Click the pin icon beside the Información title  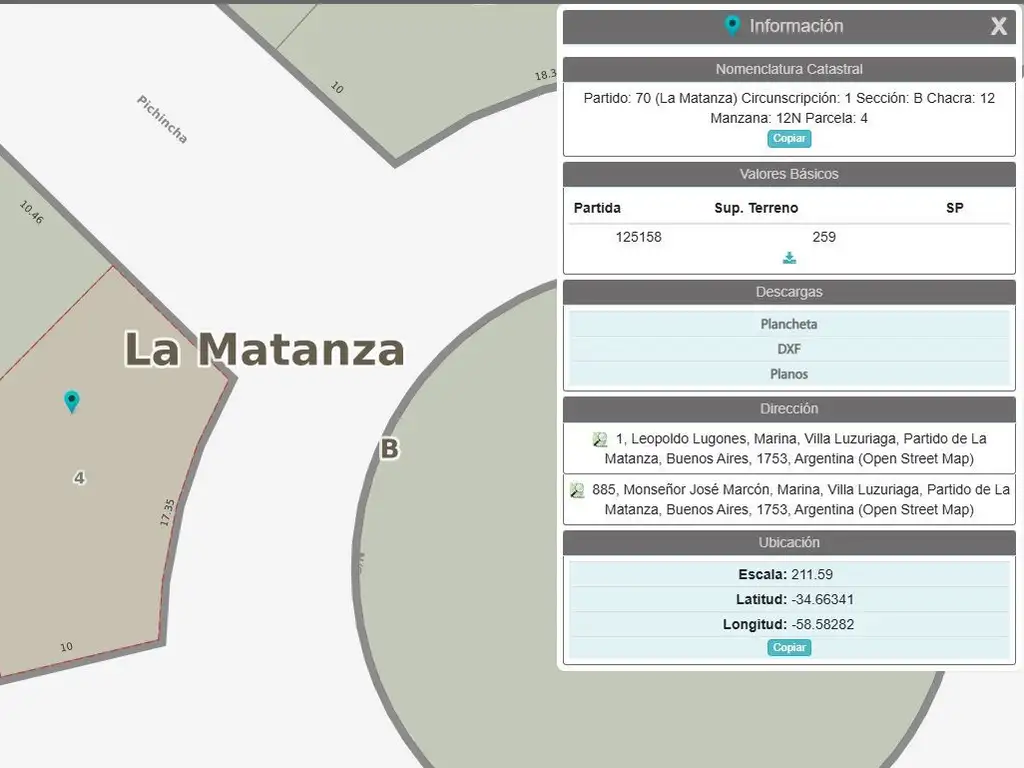[732, 26]
